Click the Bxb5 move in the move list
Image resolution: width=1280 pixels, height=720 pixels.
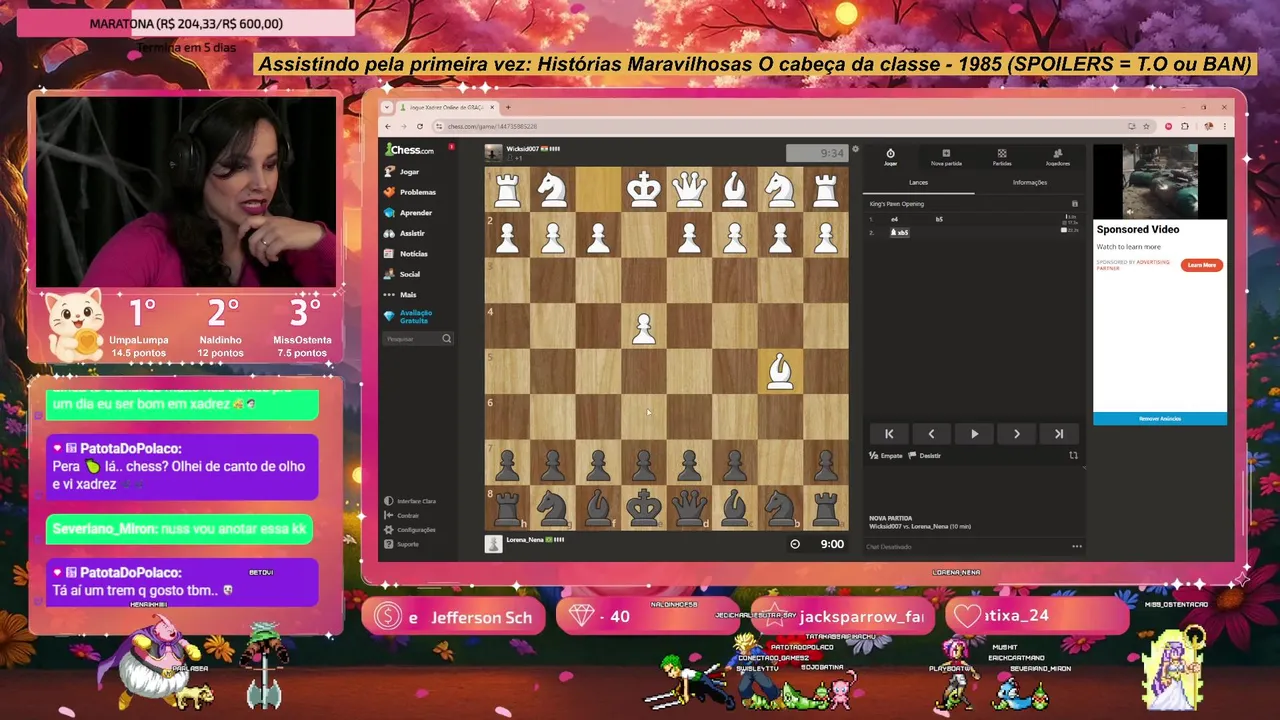coord(900,232)
